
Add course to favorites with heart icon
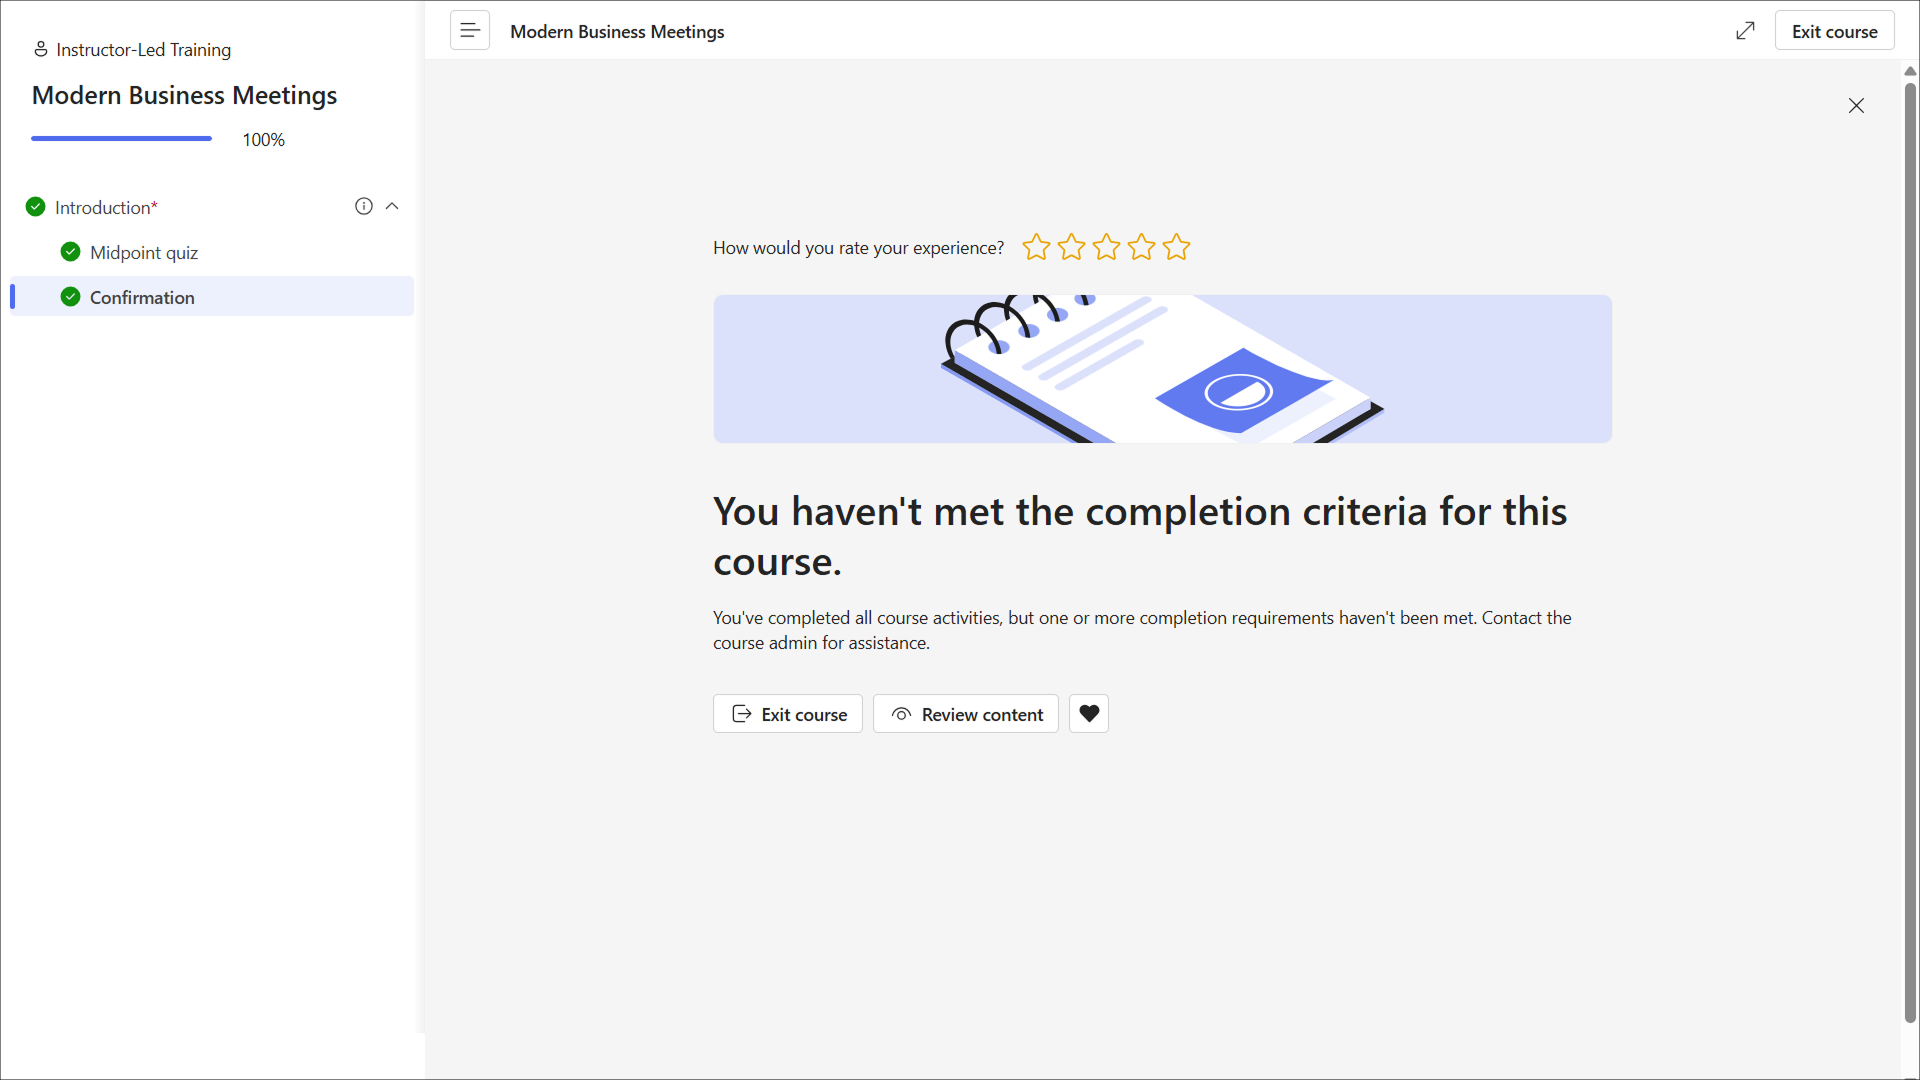(x=1089, y=714)
